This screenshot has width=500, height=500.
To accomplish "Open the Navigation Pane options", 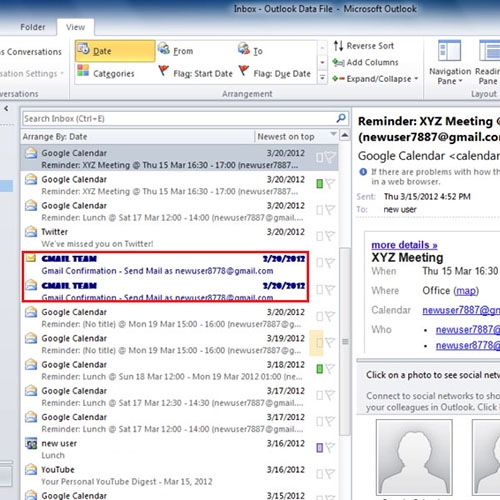I will point(449,62).
